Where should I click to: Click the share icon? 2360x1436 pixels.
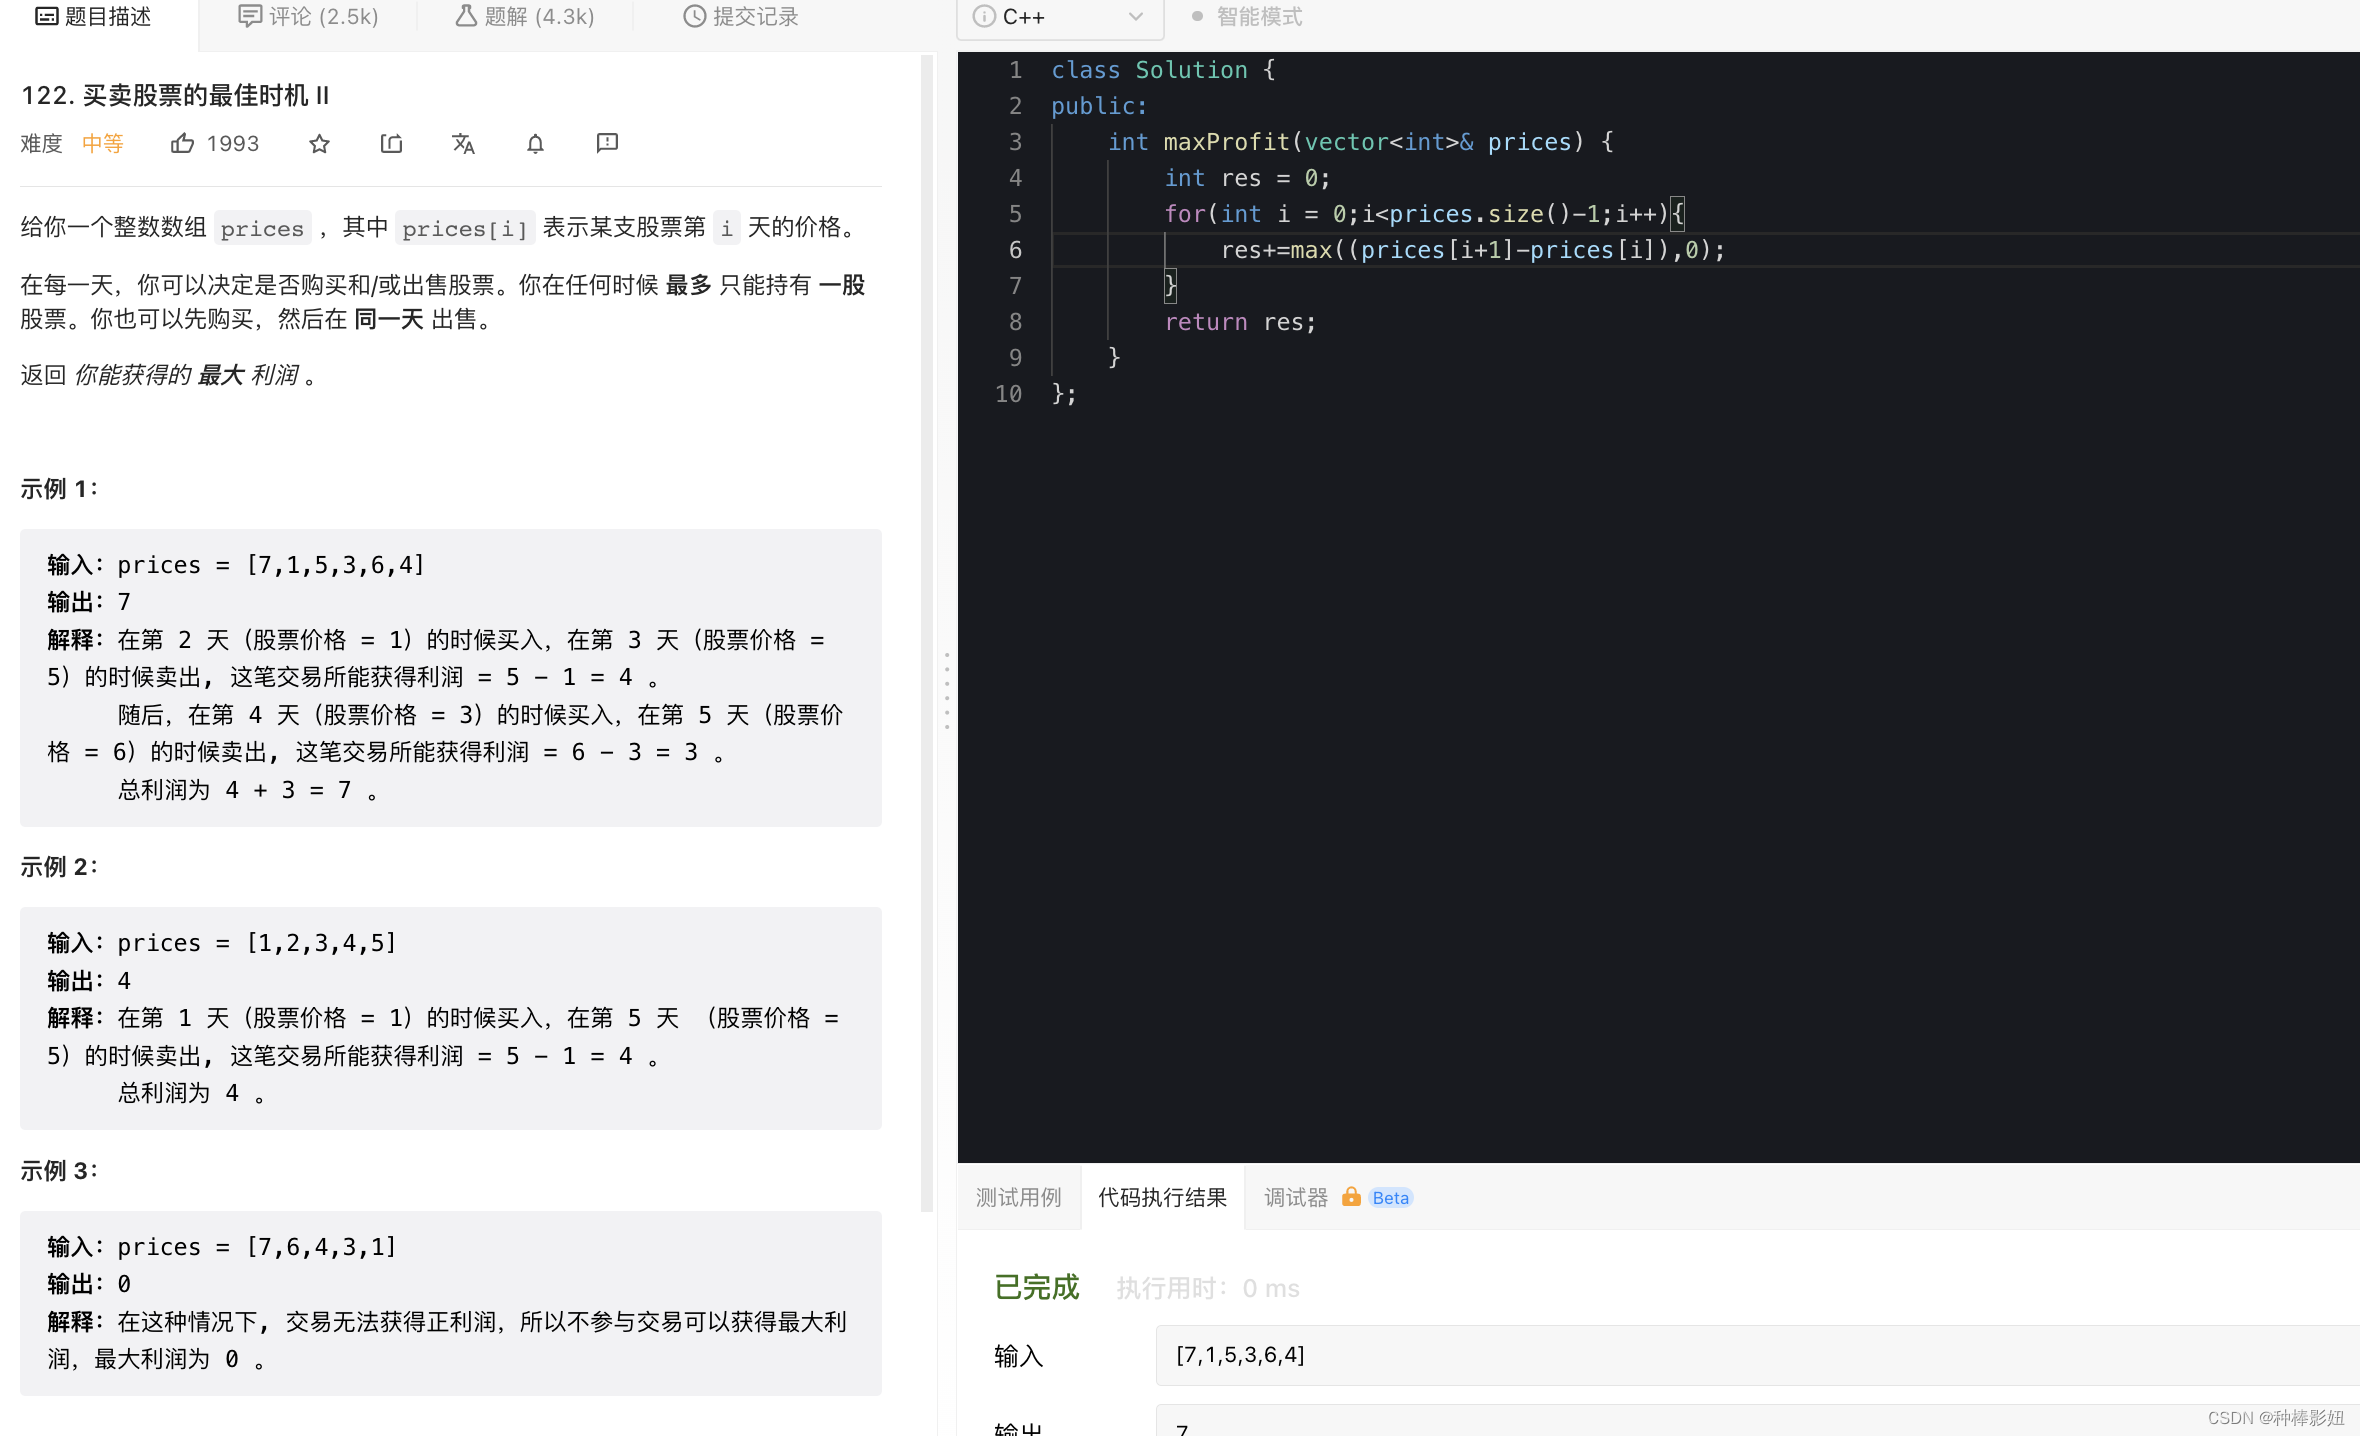(391, 144)
